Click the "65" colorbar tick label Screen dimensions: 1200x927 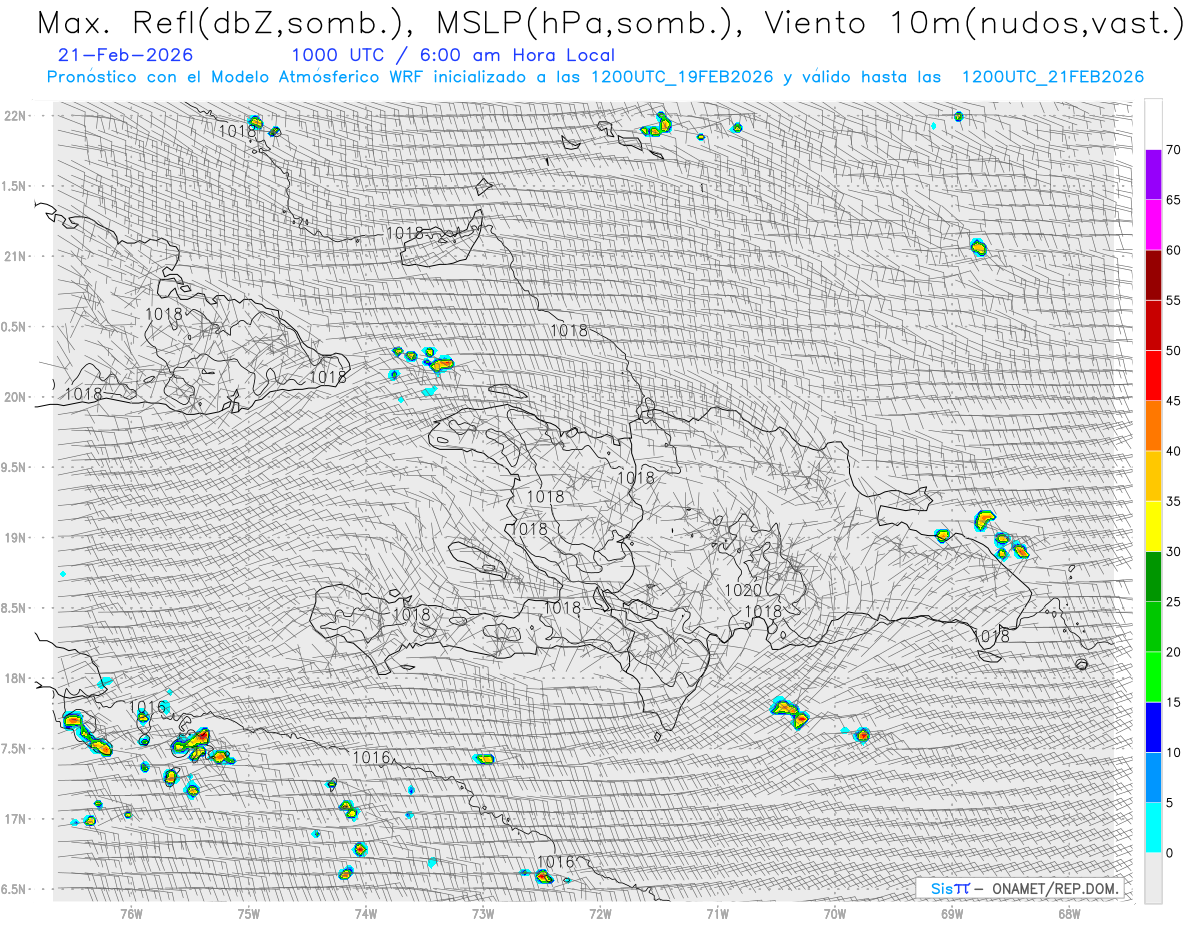tap(1174, 200)
